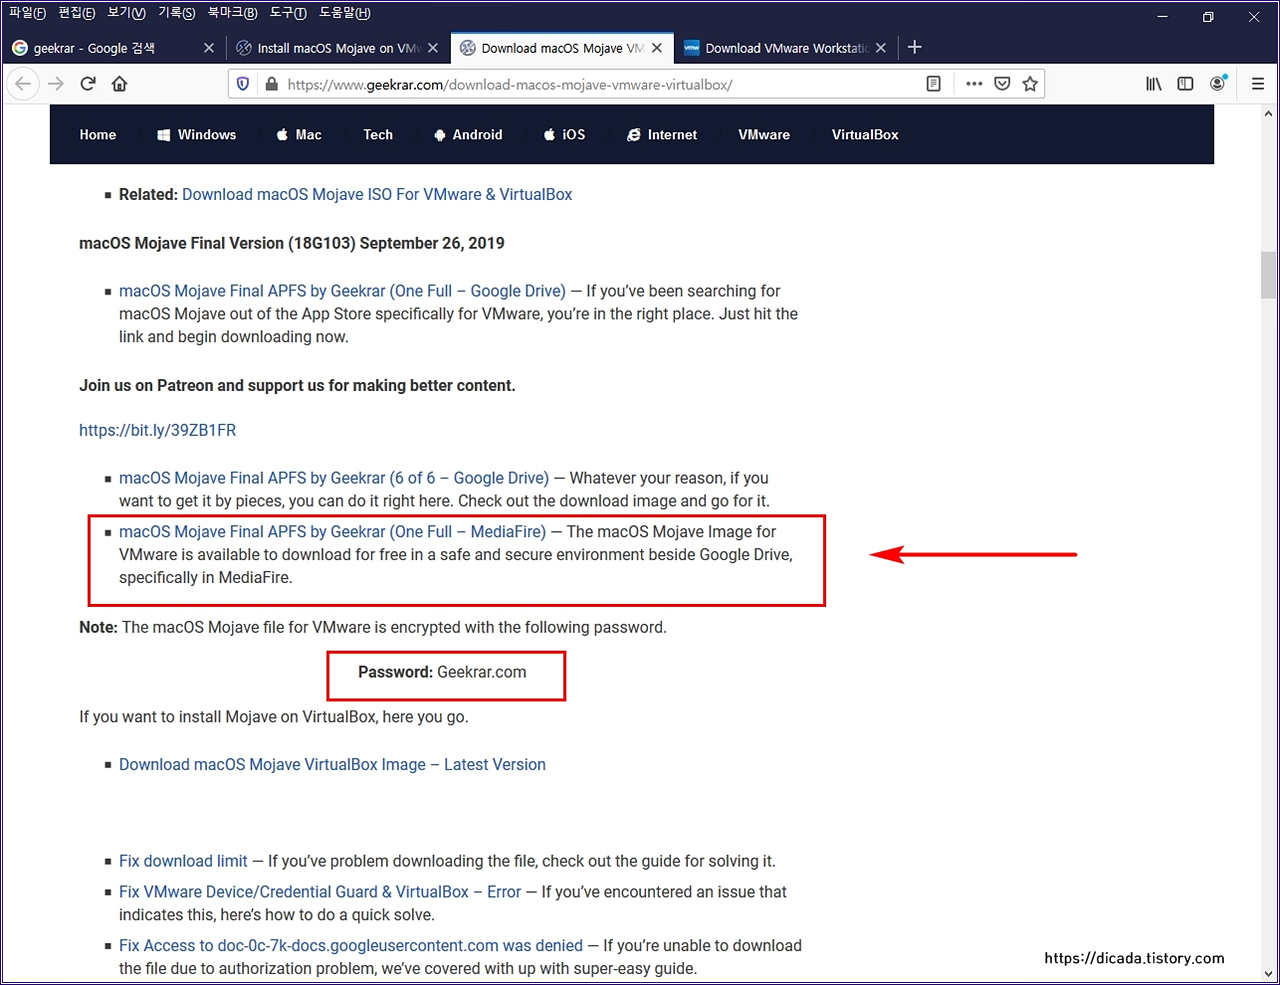
Task: Open VMware category in site nav
Action: (x=764, y=135)
